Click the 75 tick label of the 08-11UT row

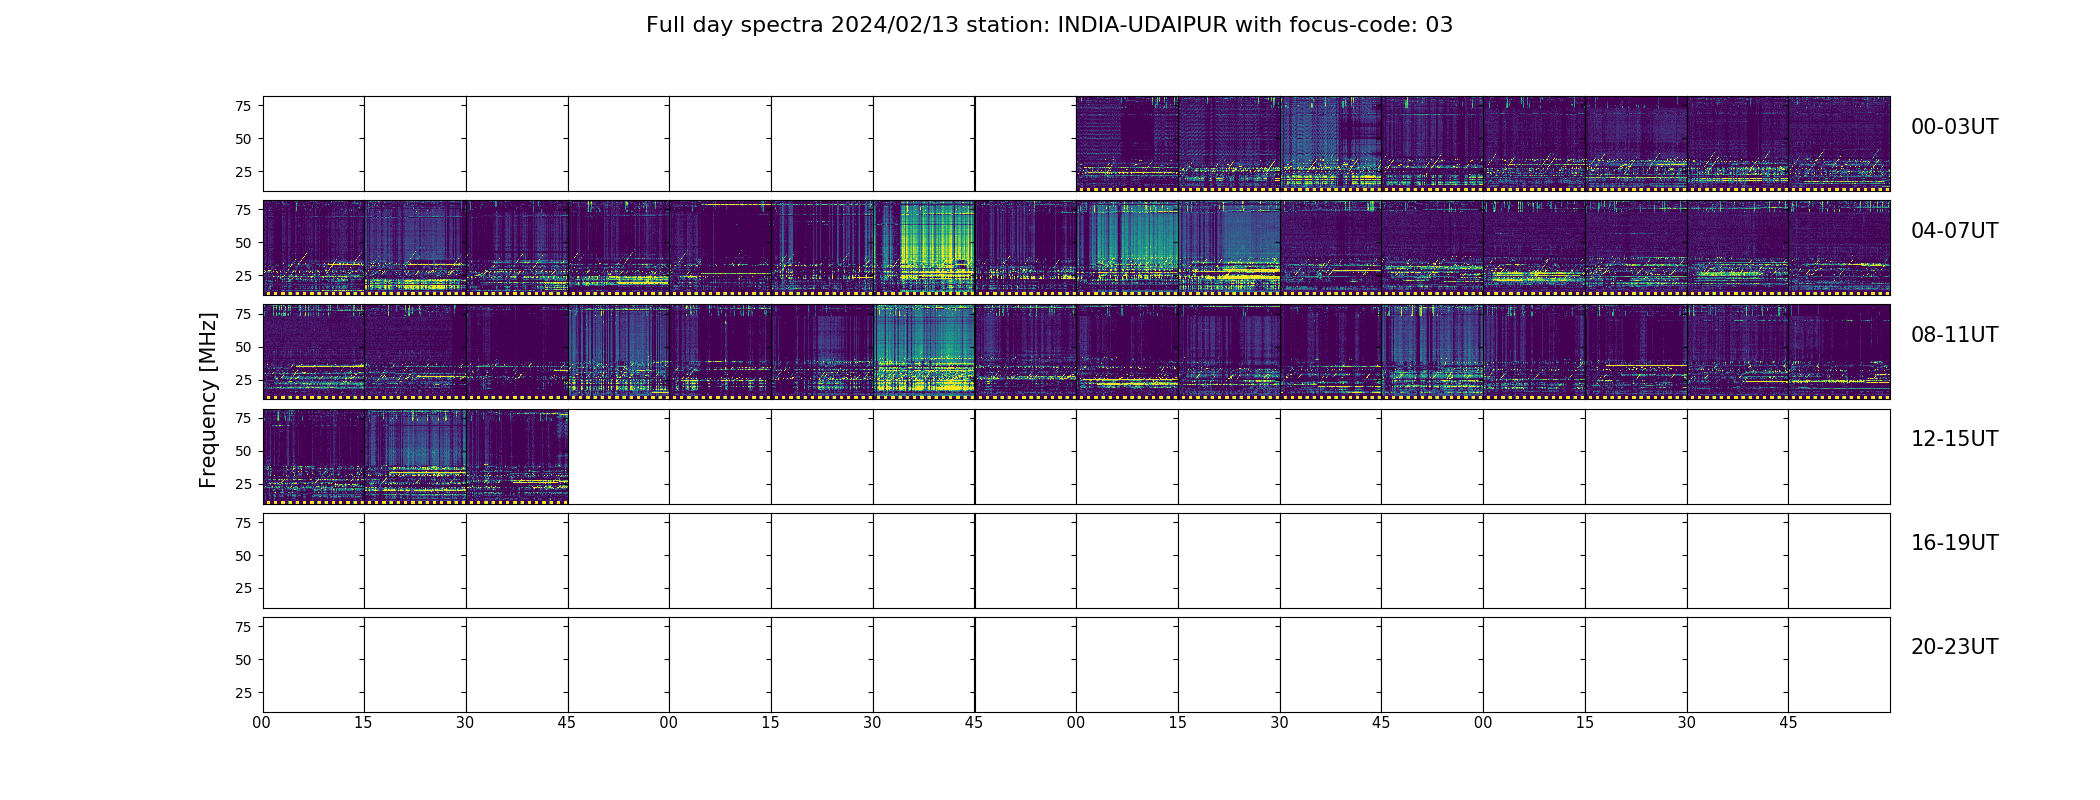point(243,314)
